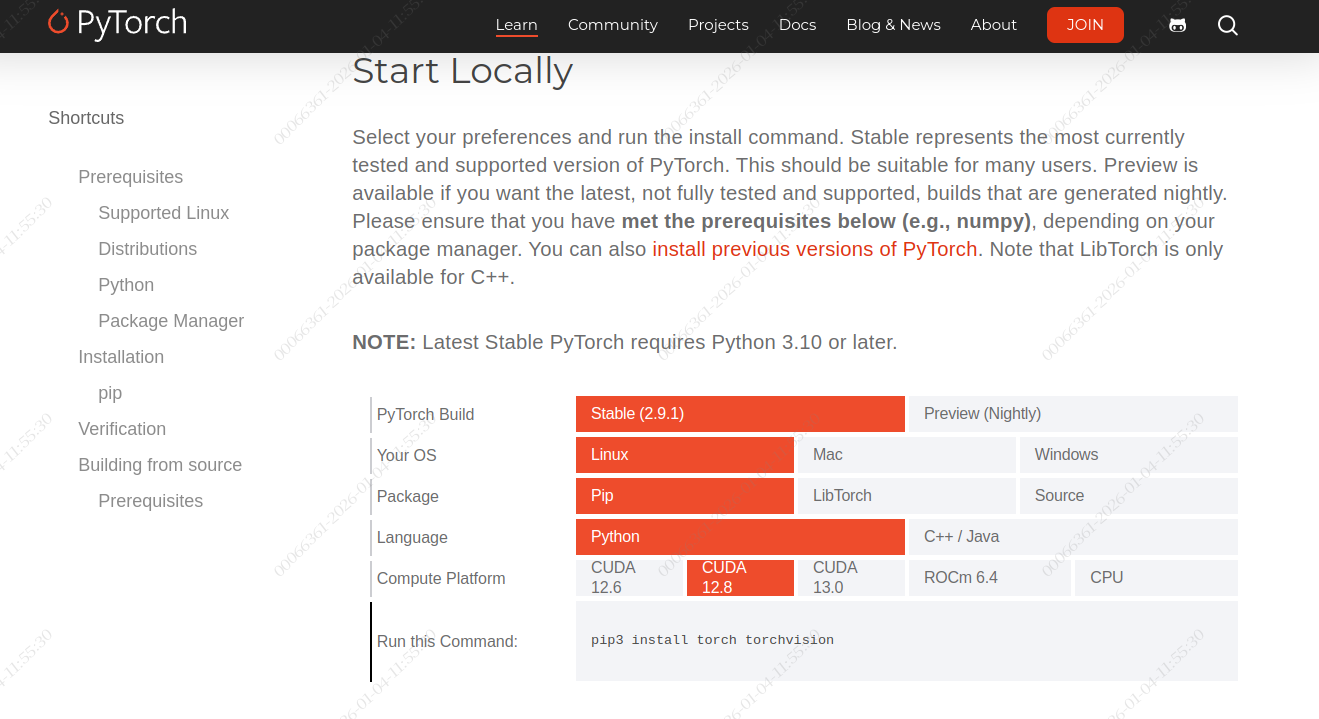This screenshot has width=1319, height=719.
Task: Select the Source package option
Action: [1129, 496]
